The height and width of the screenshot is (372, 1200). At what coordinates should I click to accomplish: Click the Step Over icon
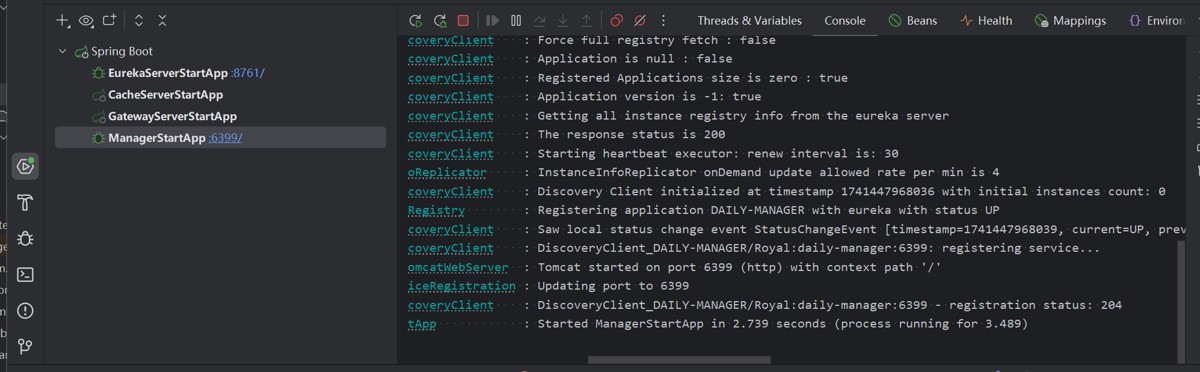[540, 20]
